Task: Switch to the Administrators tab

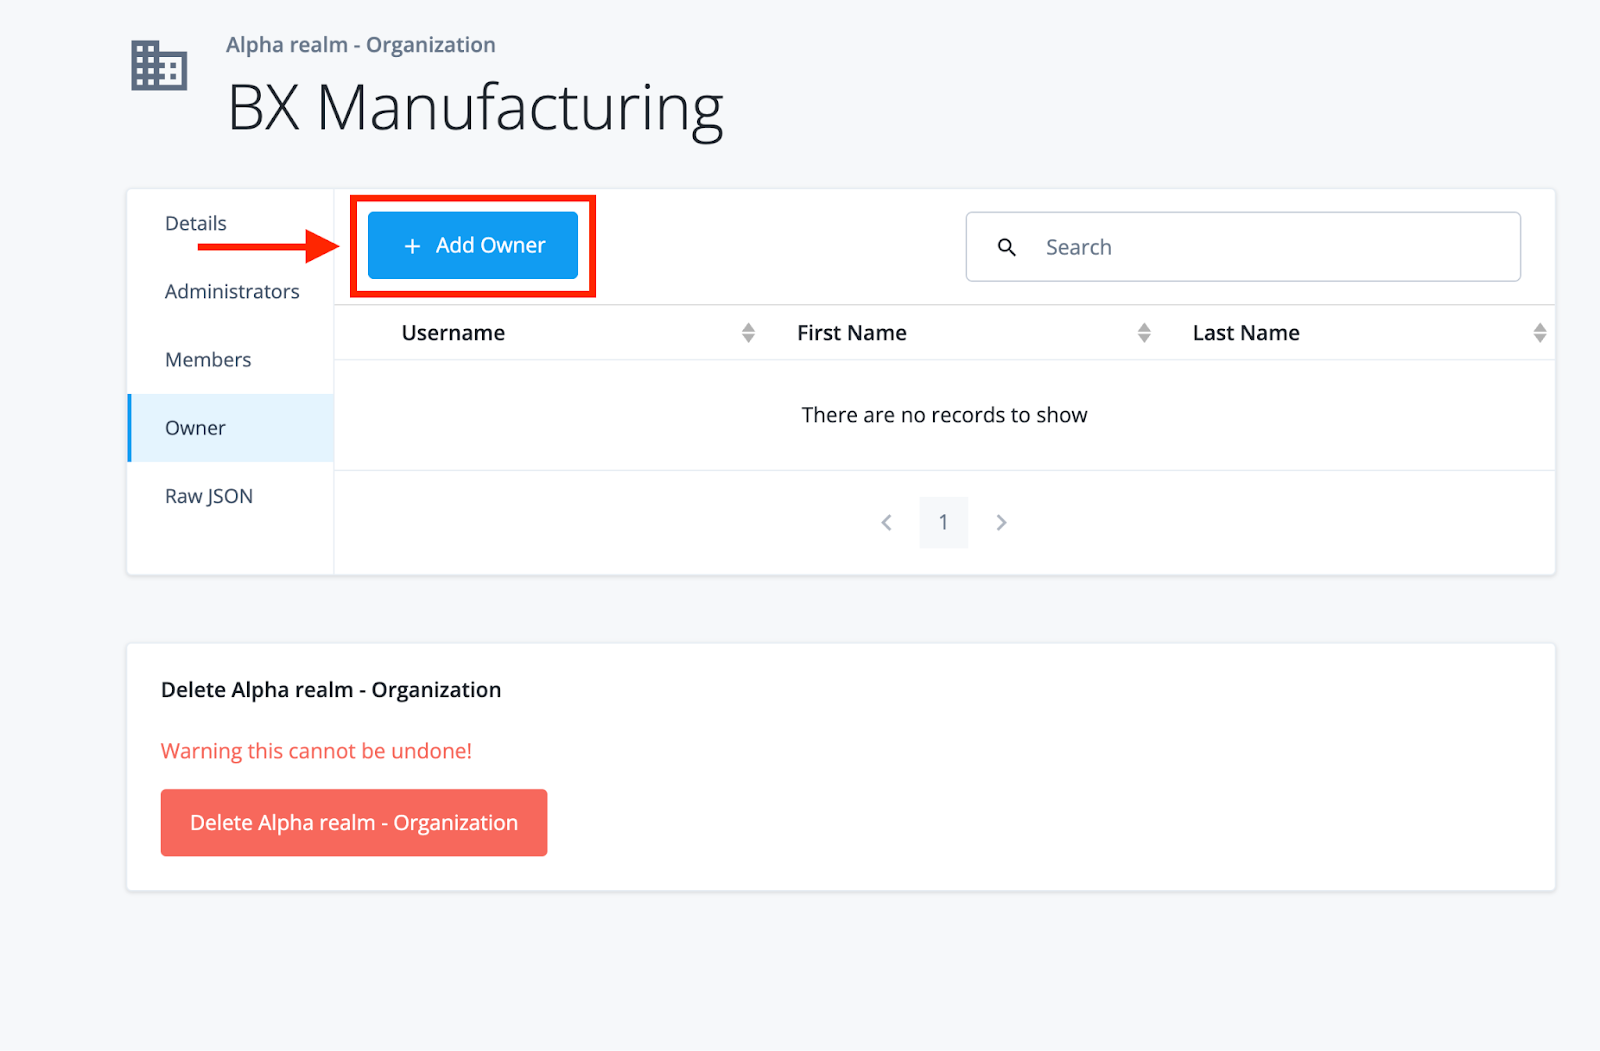Action: pyautogui.click(x=232, y=291)
